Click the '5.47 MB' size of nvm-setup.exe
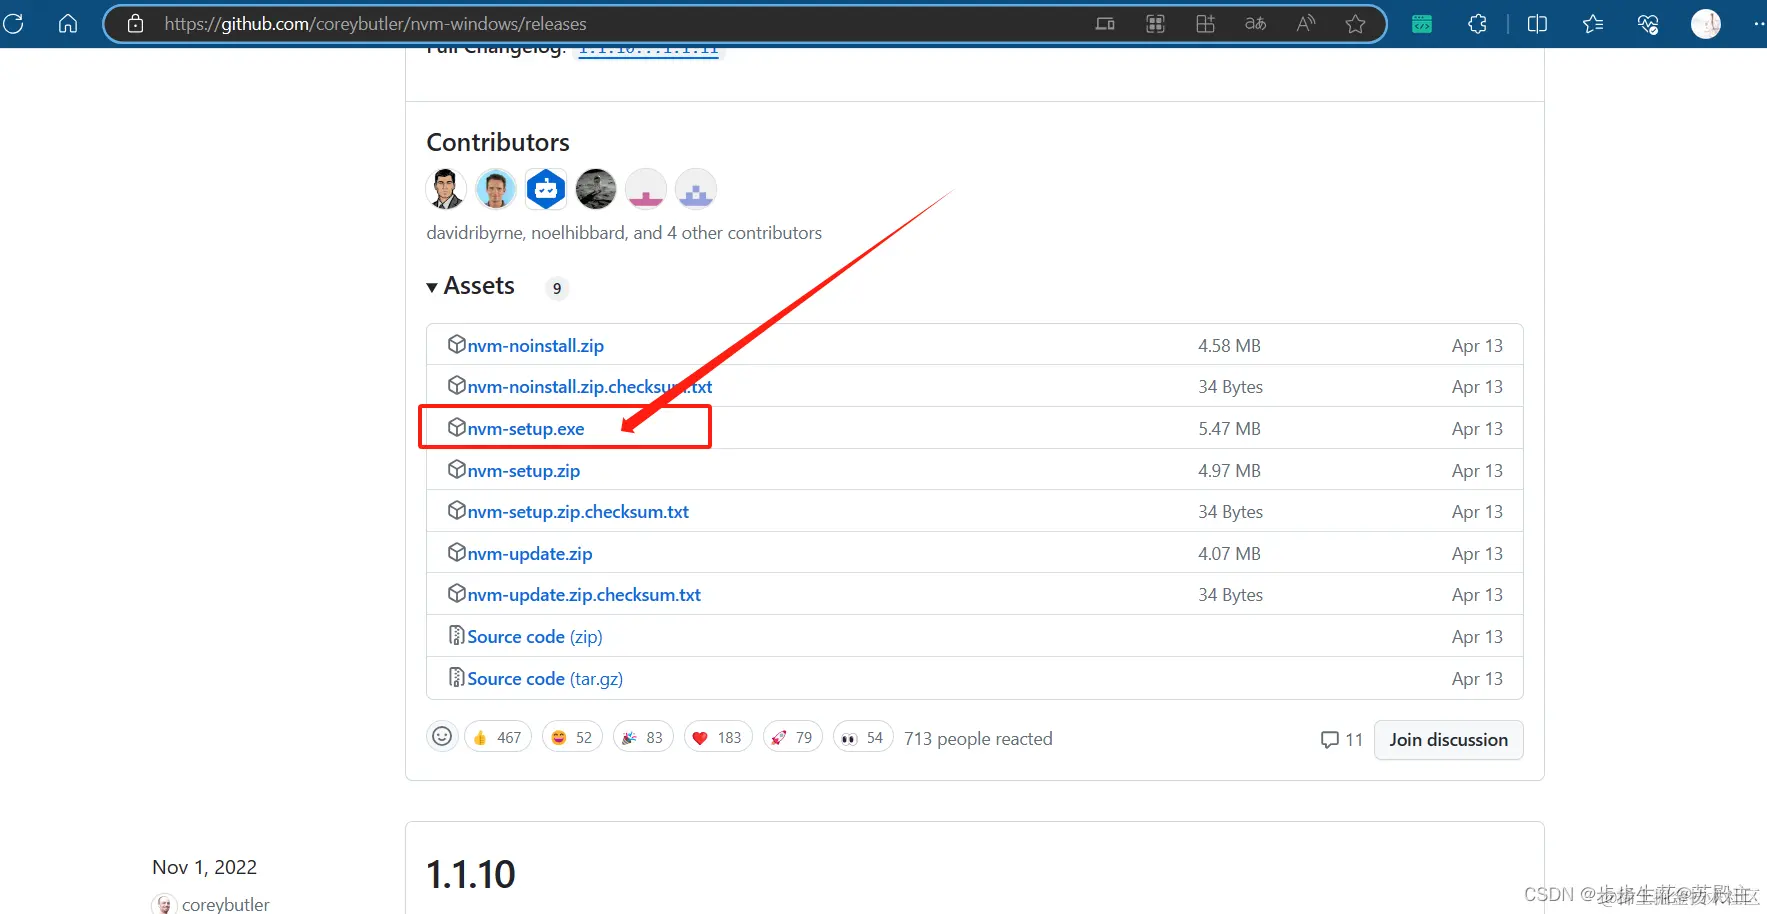 click(x=1229, y=428)
